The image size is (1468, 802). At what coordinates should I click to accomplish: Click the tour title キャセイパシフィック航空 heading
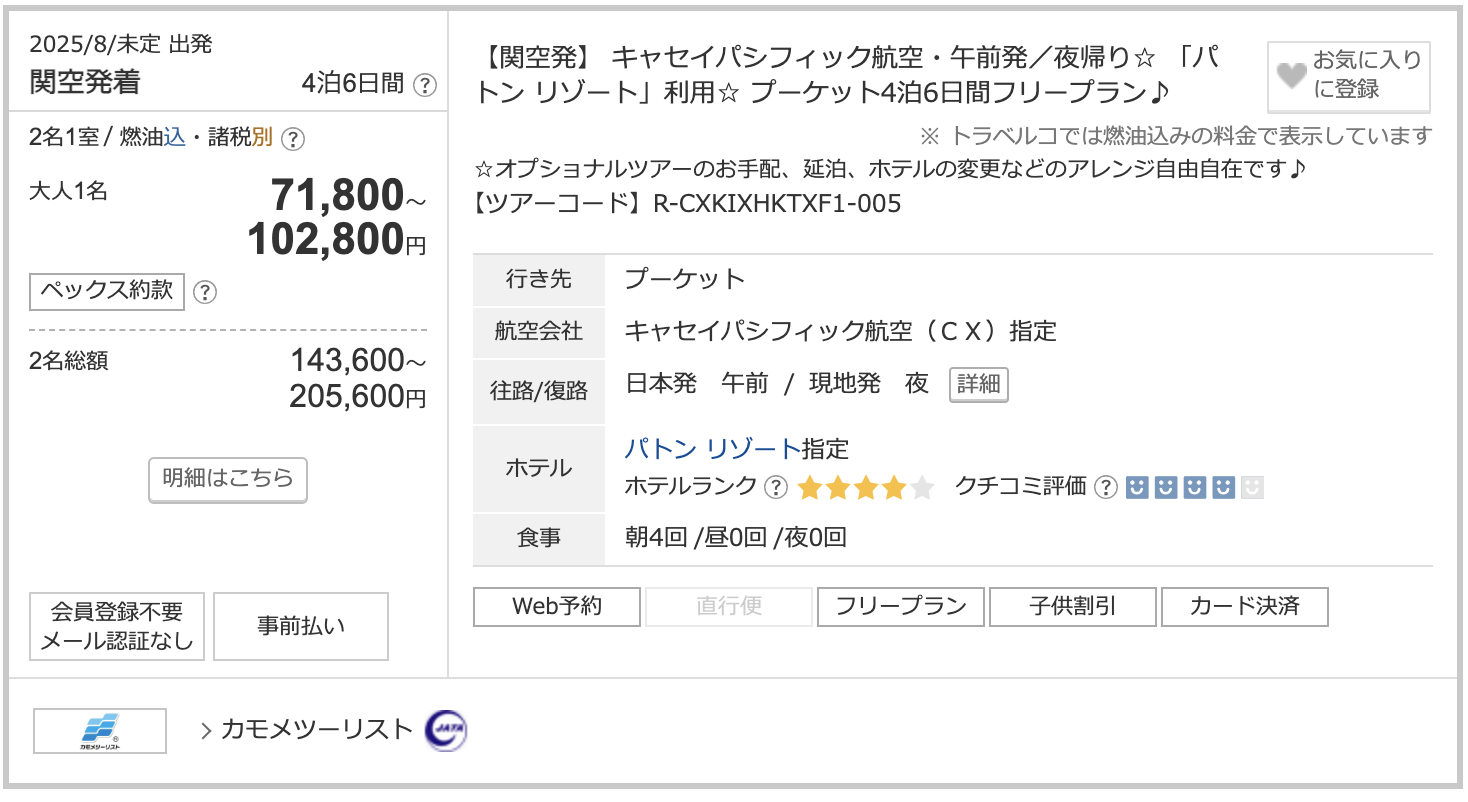(851, 74)
